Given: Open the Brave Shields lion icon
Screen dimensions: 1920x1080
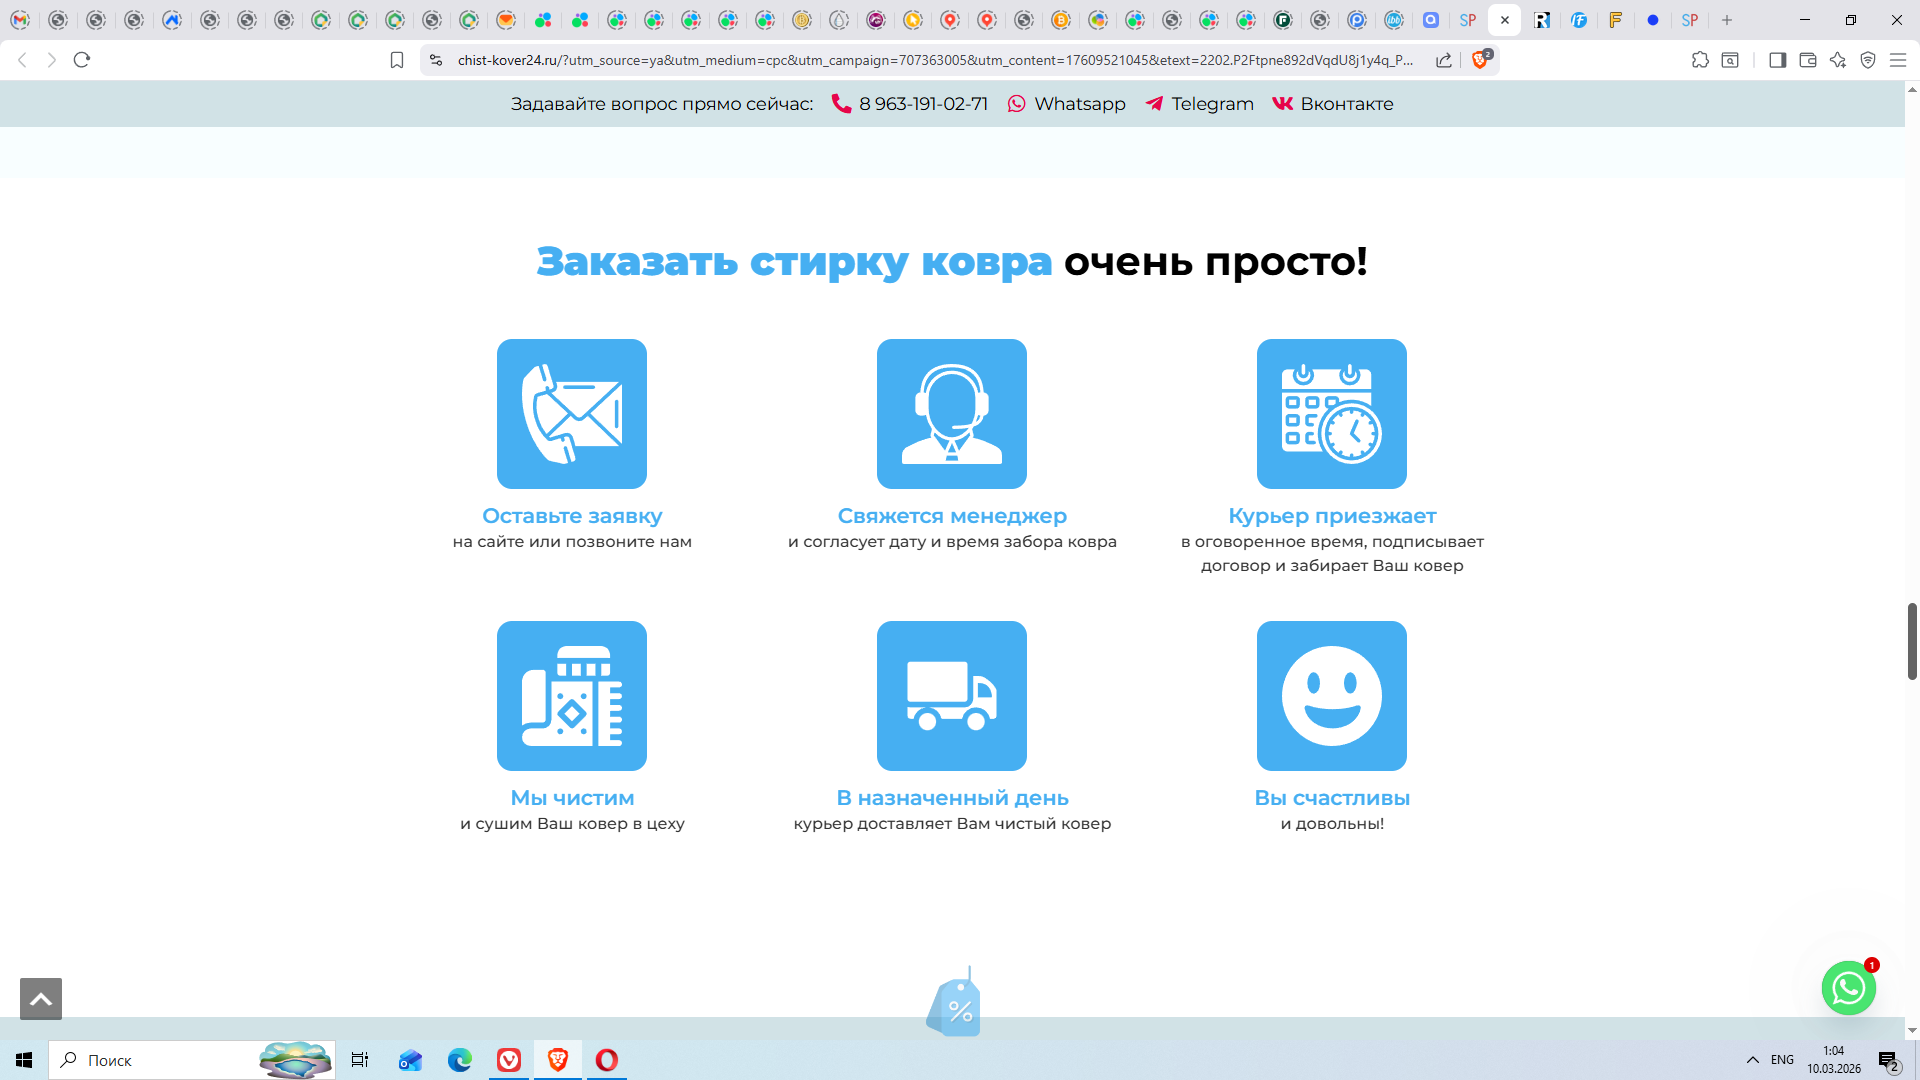Looking at the screenshot, I should (1481, 60).
